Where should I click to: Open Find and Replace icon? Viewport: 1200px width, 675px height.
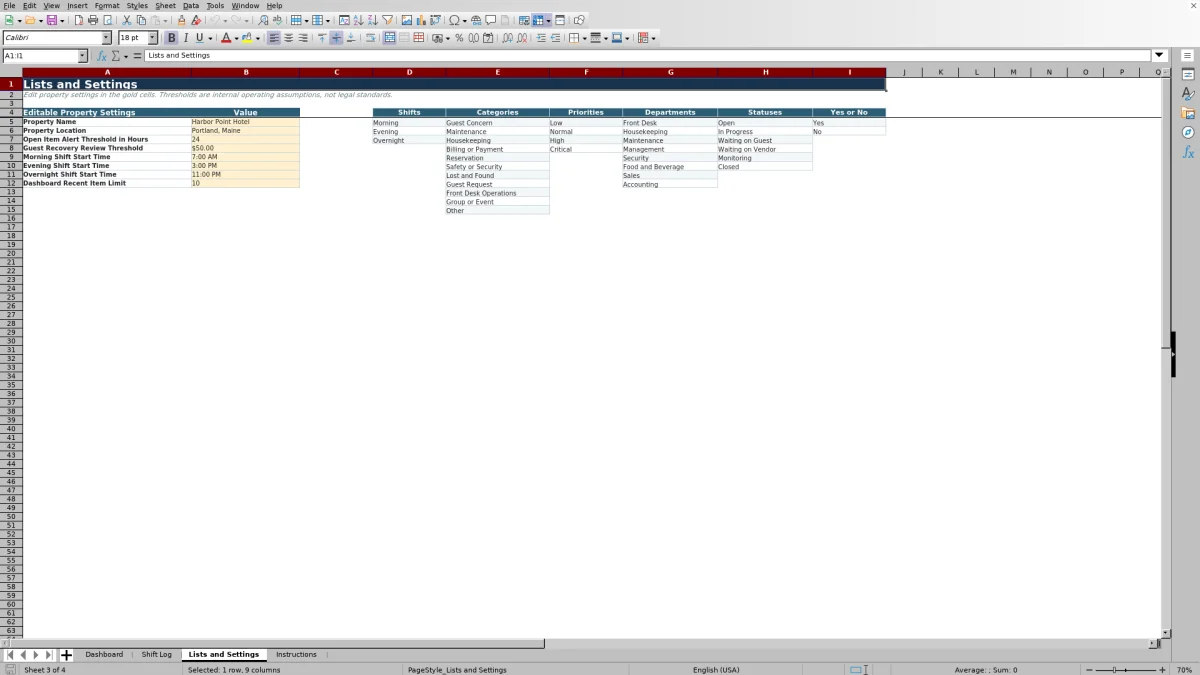coord(263,20)
